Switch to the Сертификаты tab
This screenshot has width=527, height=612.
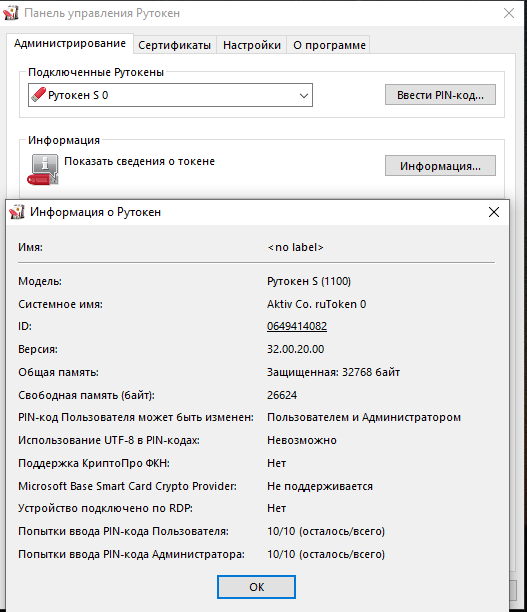click(174, 45)
